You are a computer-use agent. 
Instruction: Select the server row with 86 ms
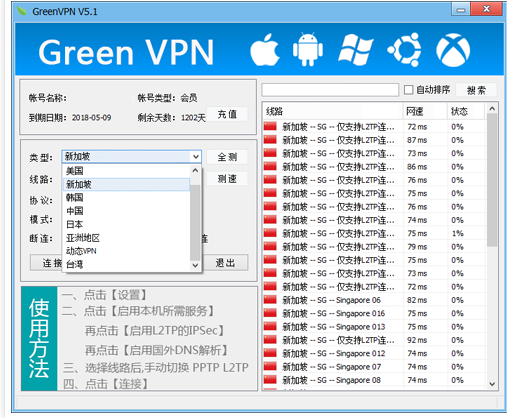[x=374, y=167]
